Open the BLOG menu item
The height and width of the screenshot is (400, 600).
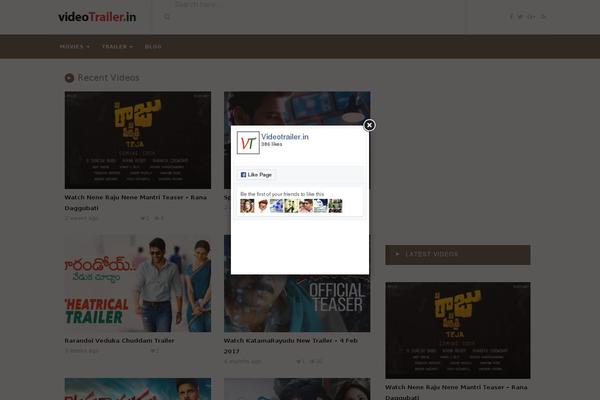[x=153, y=46]
